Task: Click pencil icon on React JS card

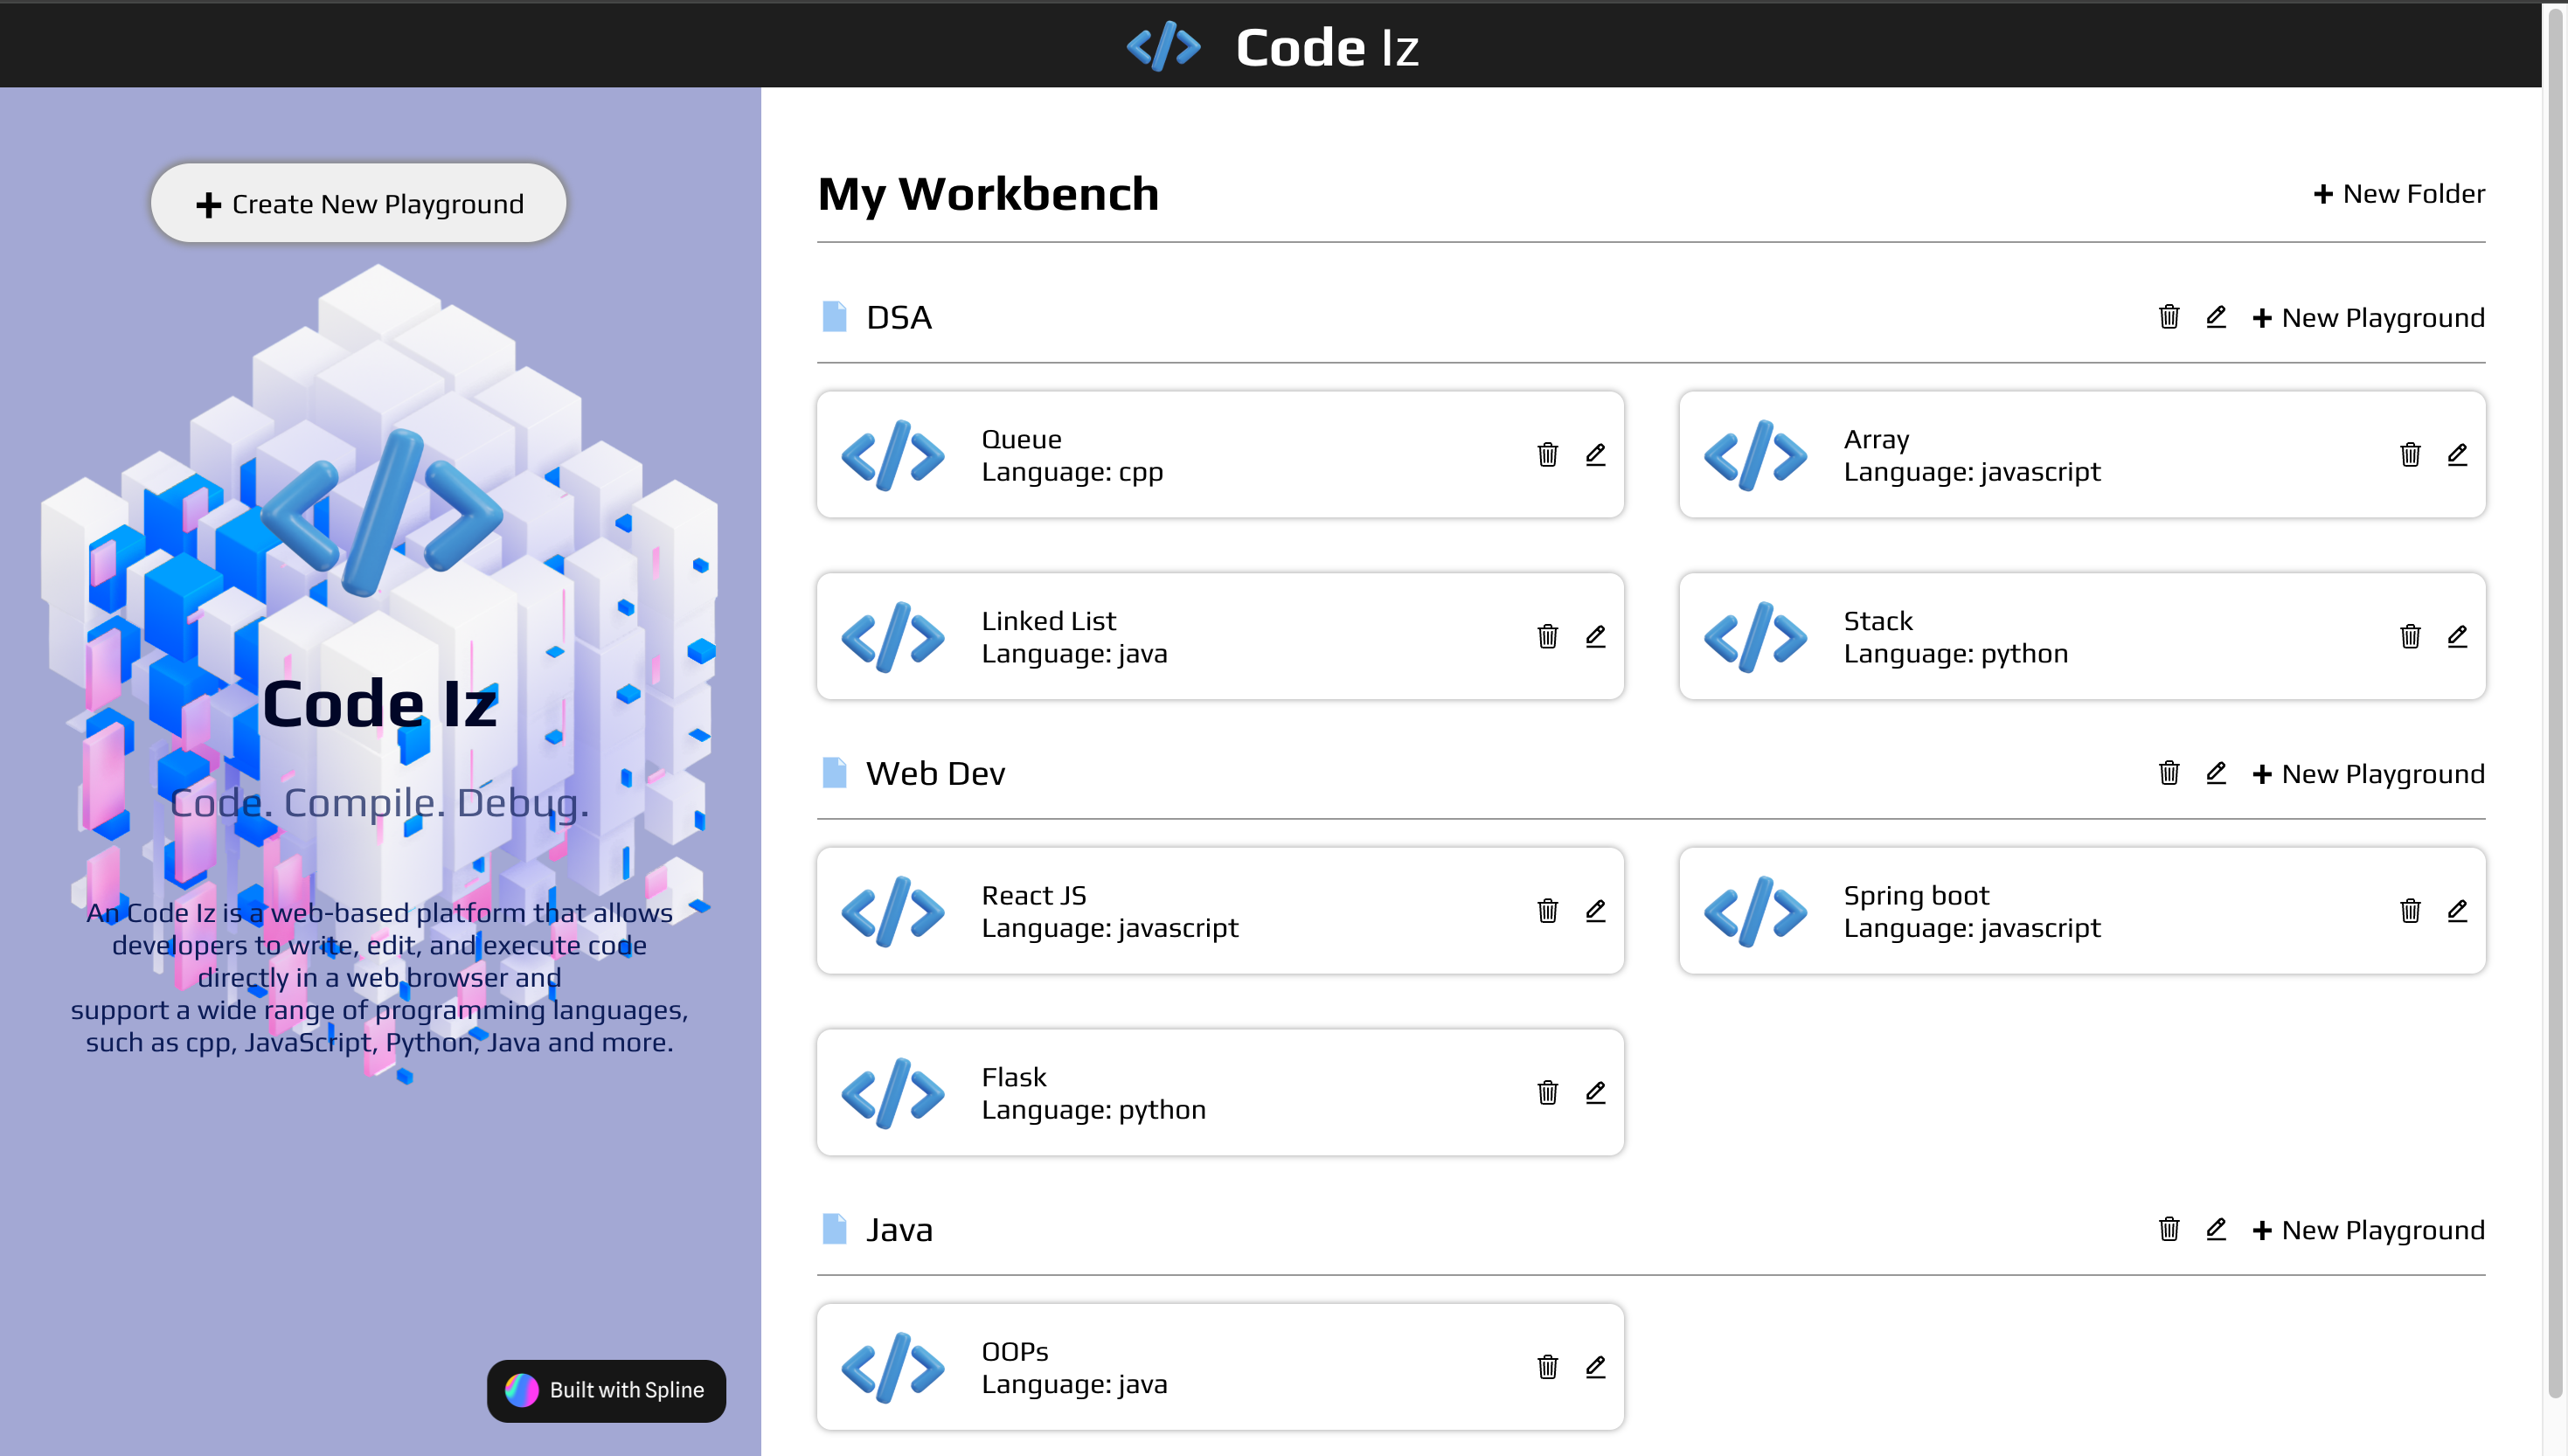Action: coord(1595,911)
